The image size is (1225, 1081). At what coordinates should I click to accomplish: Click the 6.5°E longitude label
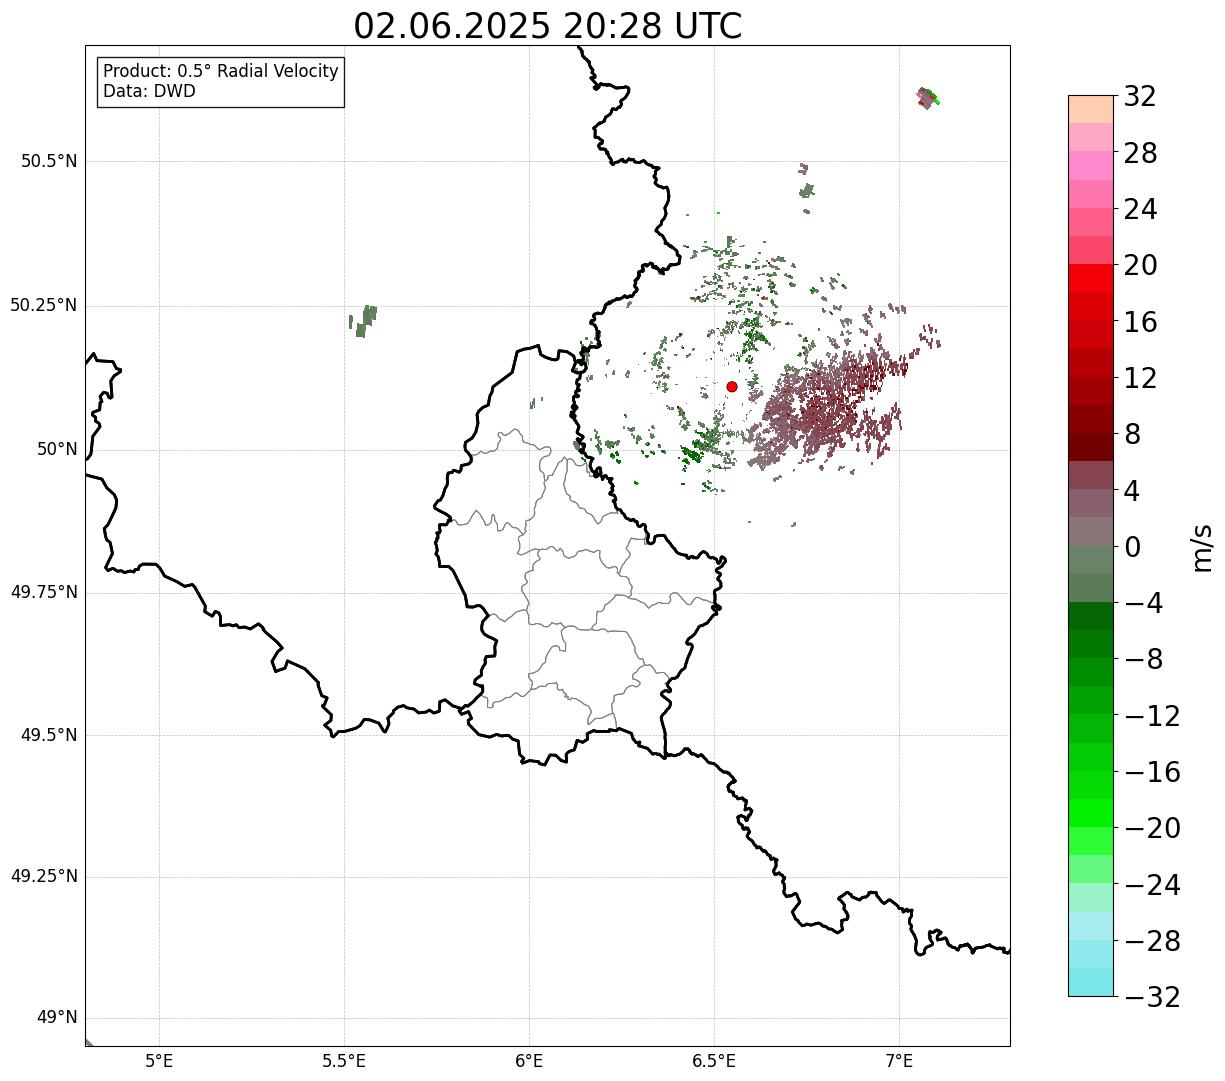pos(715,1061)
